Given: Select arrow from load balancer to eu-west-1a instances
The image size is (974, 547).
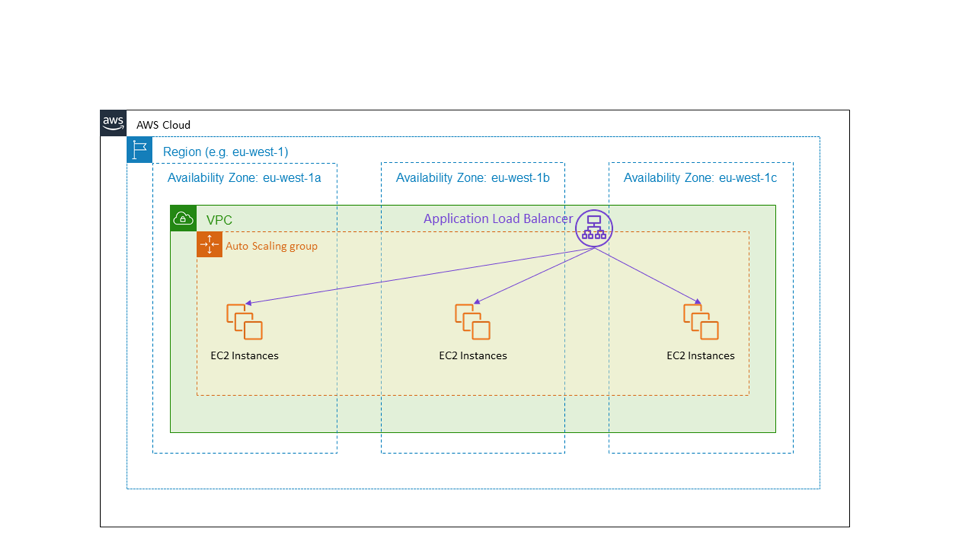Looking at the screenshot, I should coord(420,275).
